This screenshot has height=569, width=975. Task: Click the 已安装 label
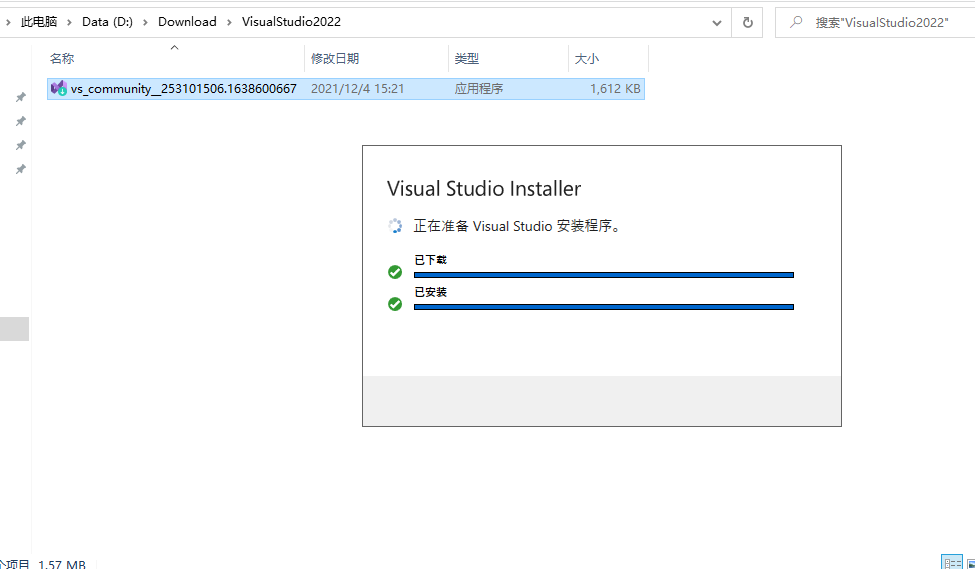tap(430, 292)
